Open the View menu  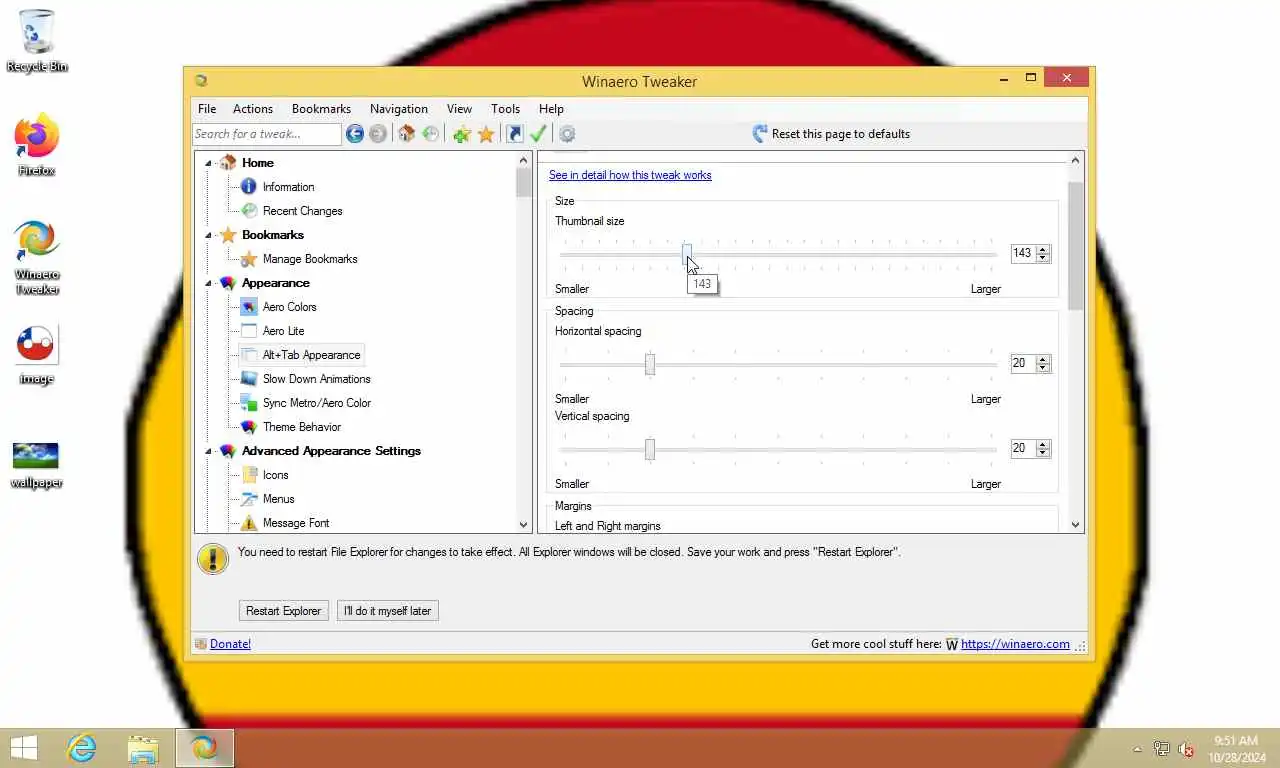coord(459,109)
